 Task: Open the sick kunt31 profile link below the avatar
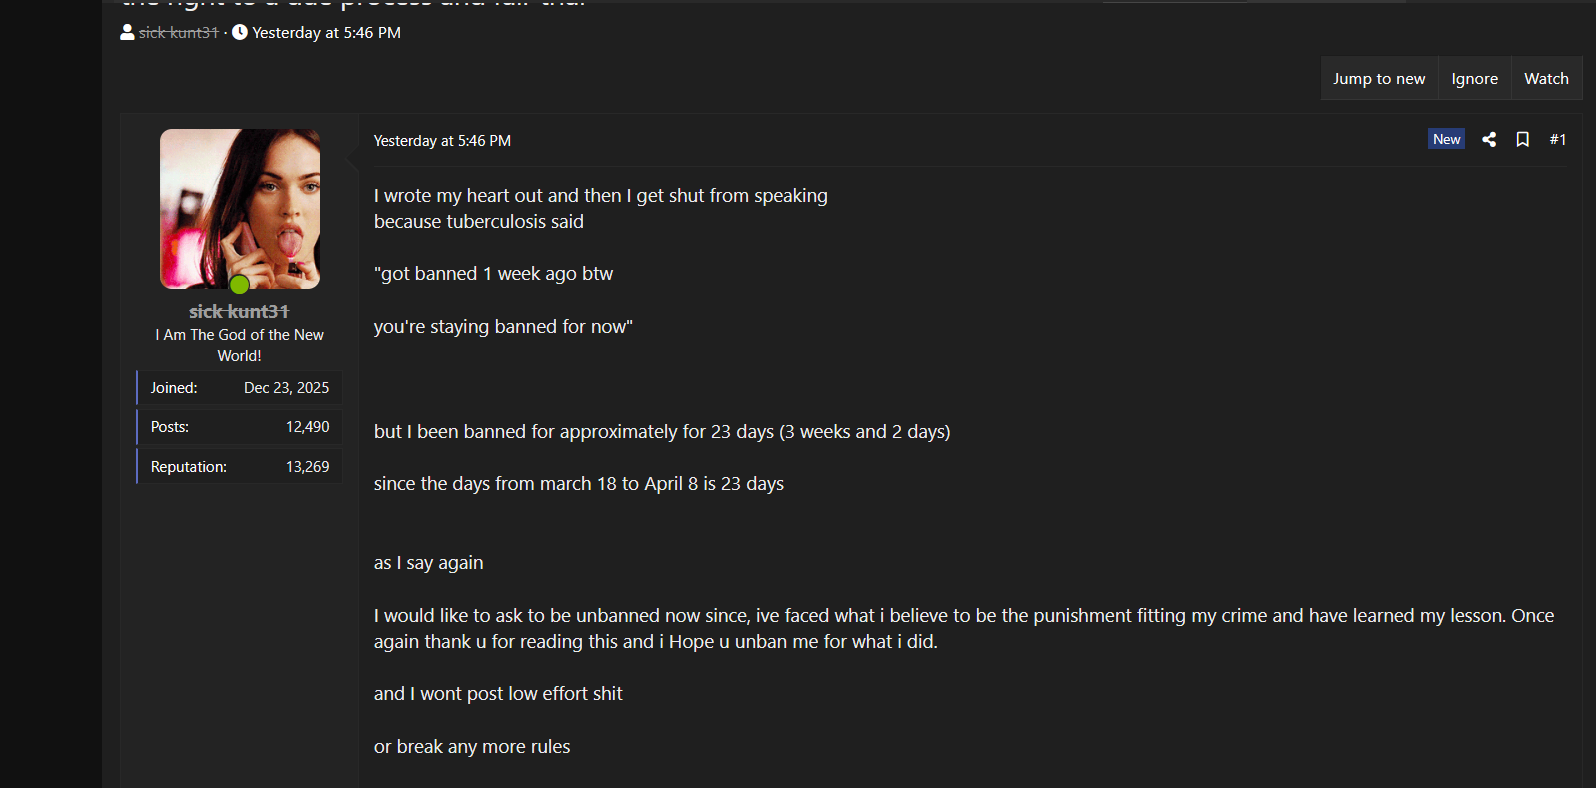[239, 312]
